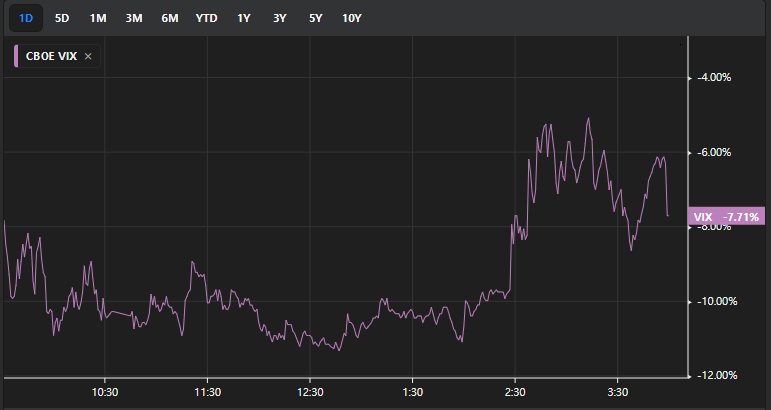
Task: Click the VIX -7.71% price tag
Action: (x=726, y=216)
